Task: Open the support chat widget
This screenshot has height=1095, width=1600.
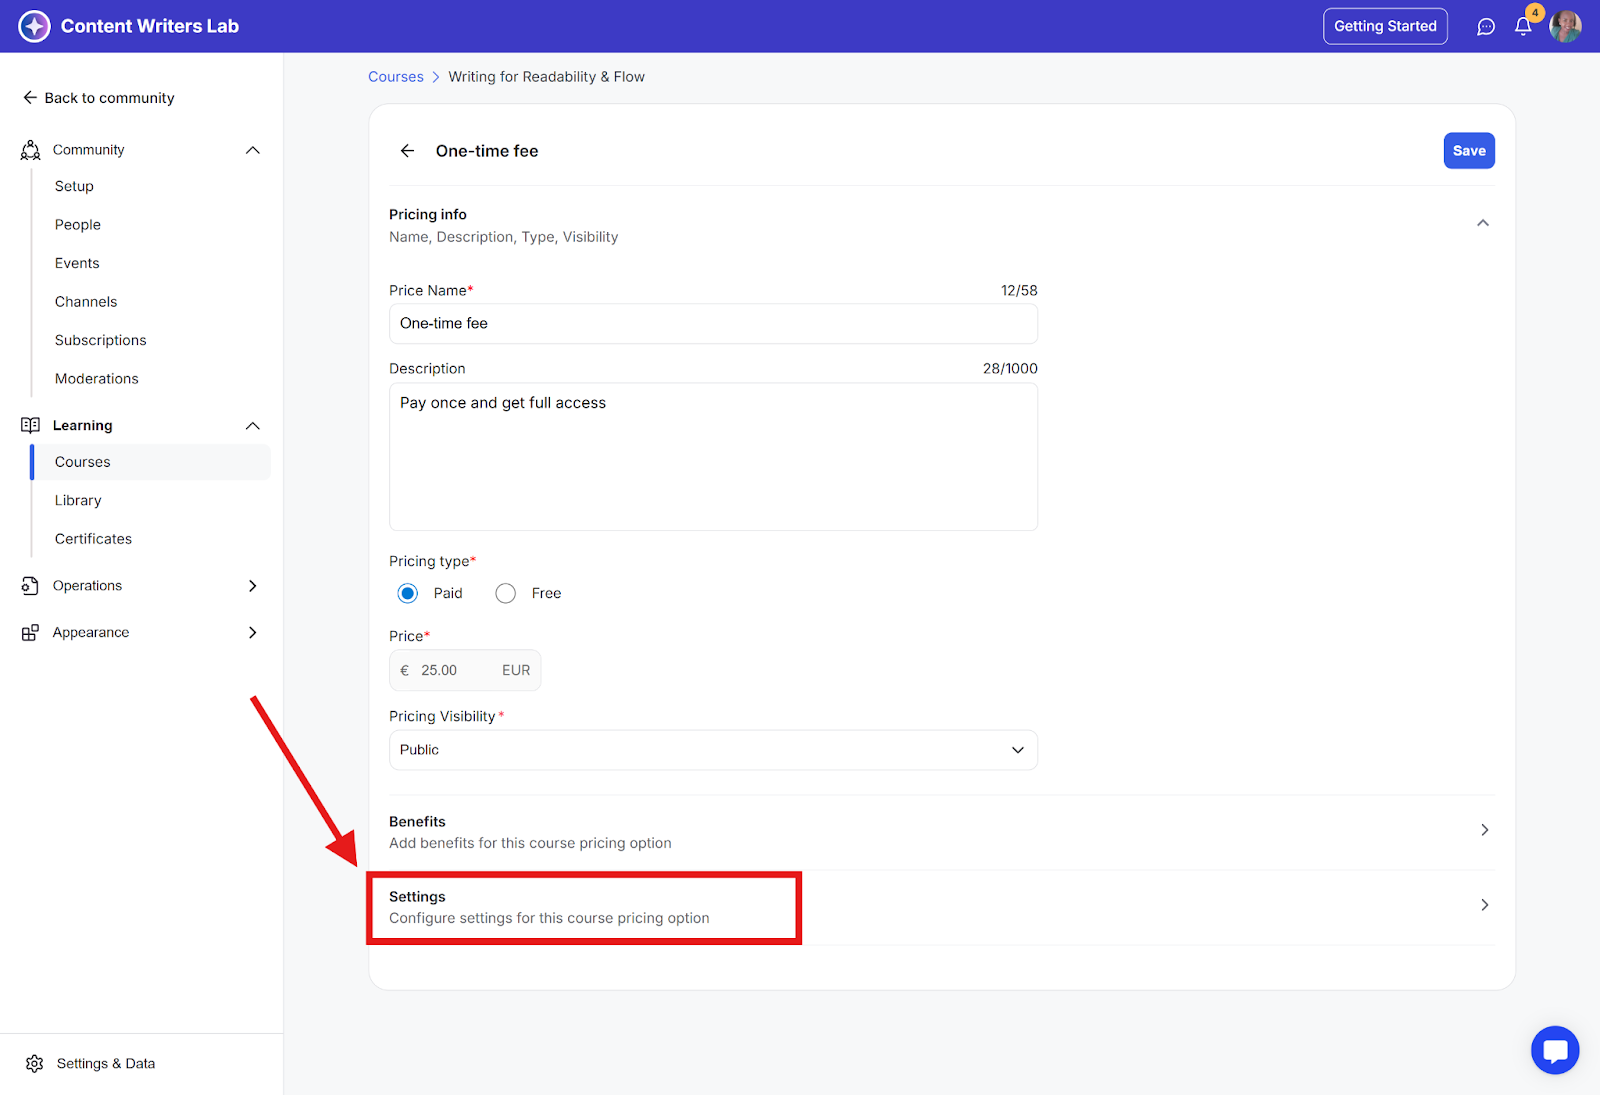Action: [1554, 1050]
